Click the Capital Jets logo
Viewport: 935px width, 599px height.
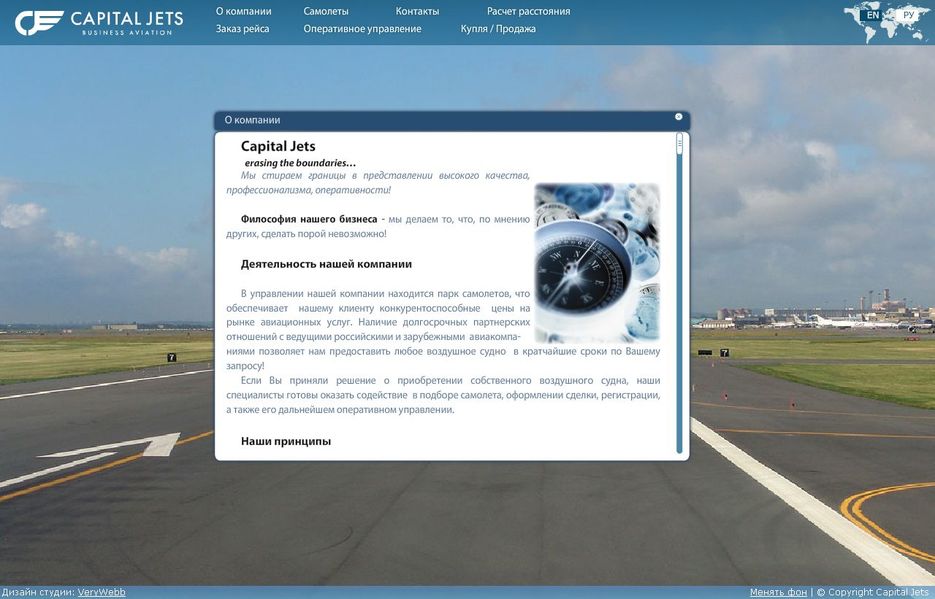coord(99,23)
